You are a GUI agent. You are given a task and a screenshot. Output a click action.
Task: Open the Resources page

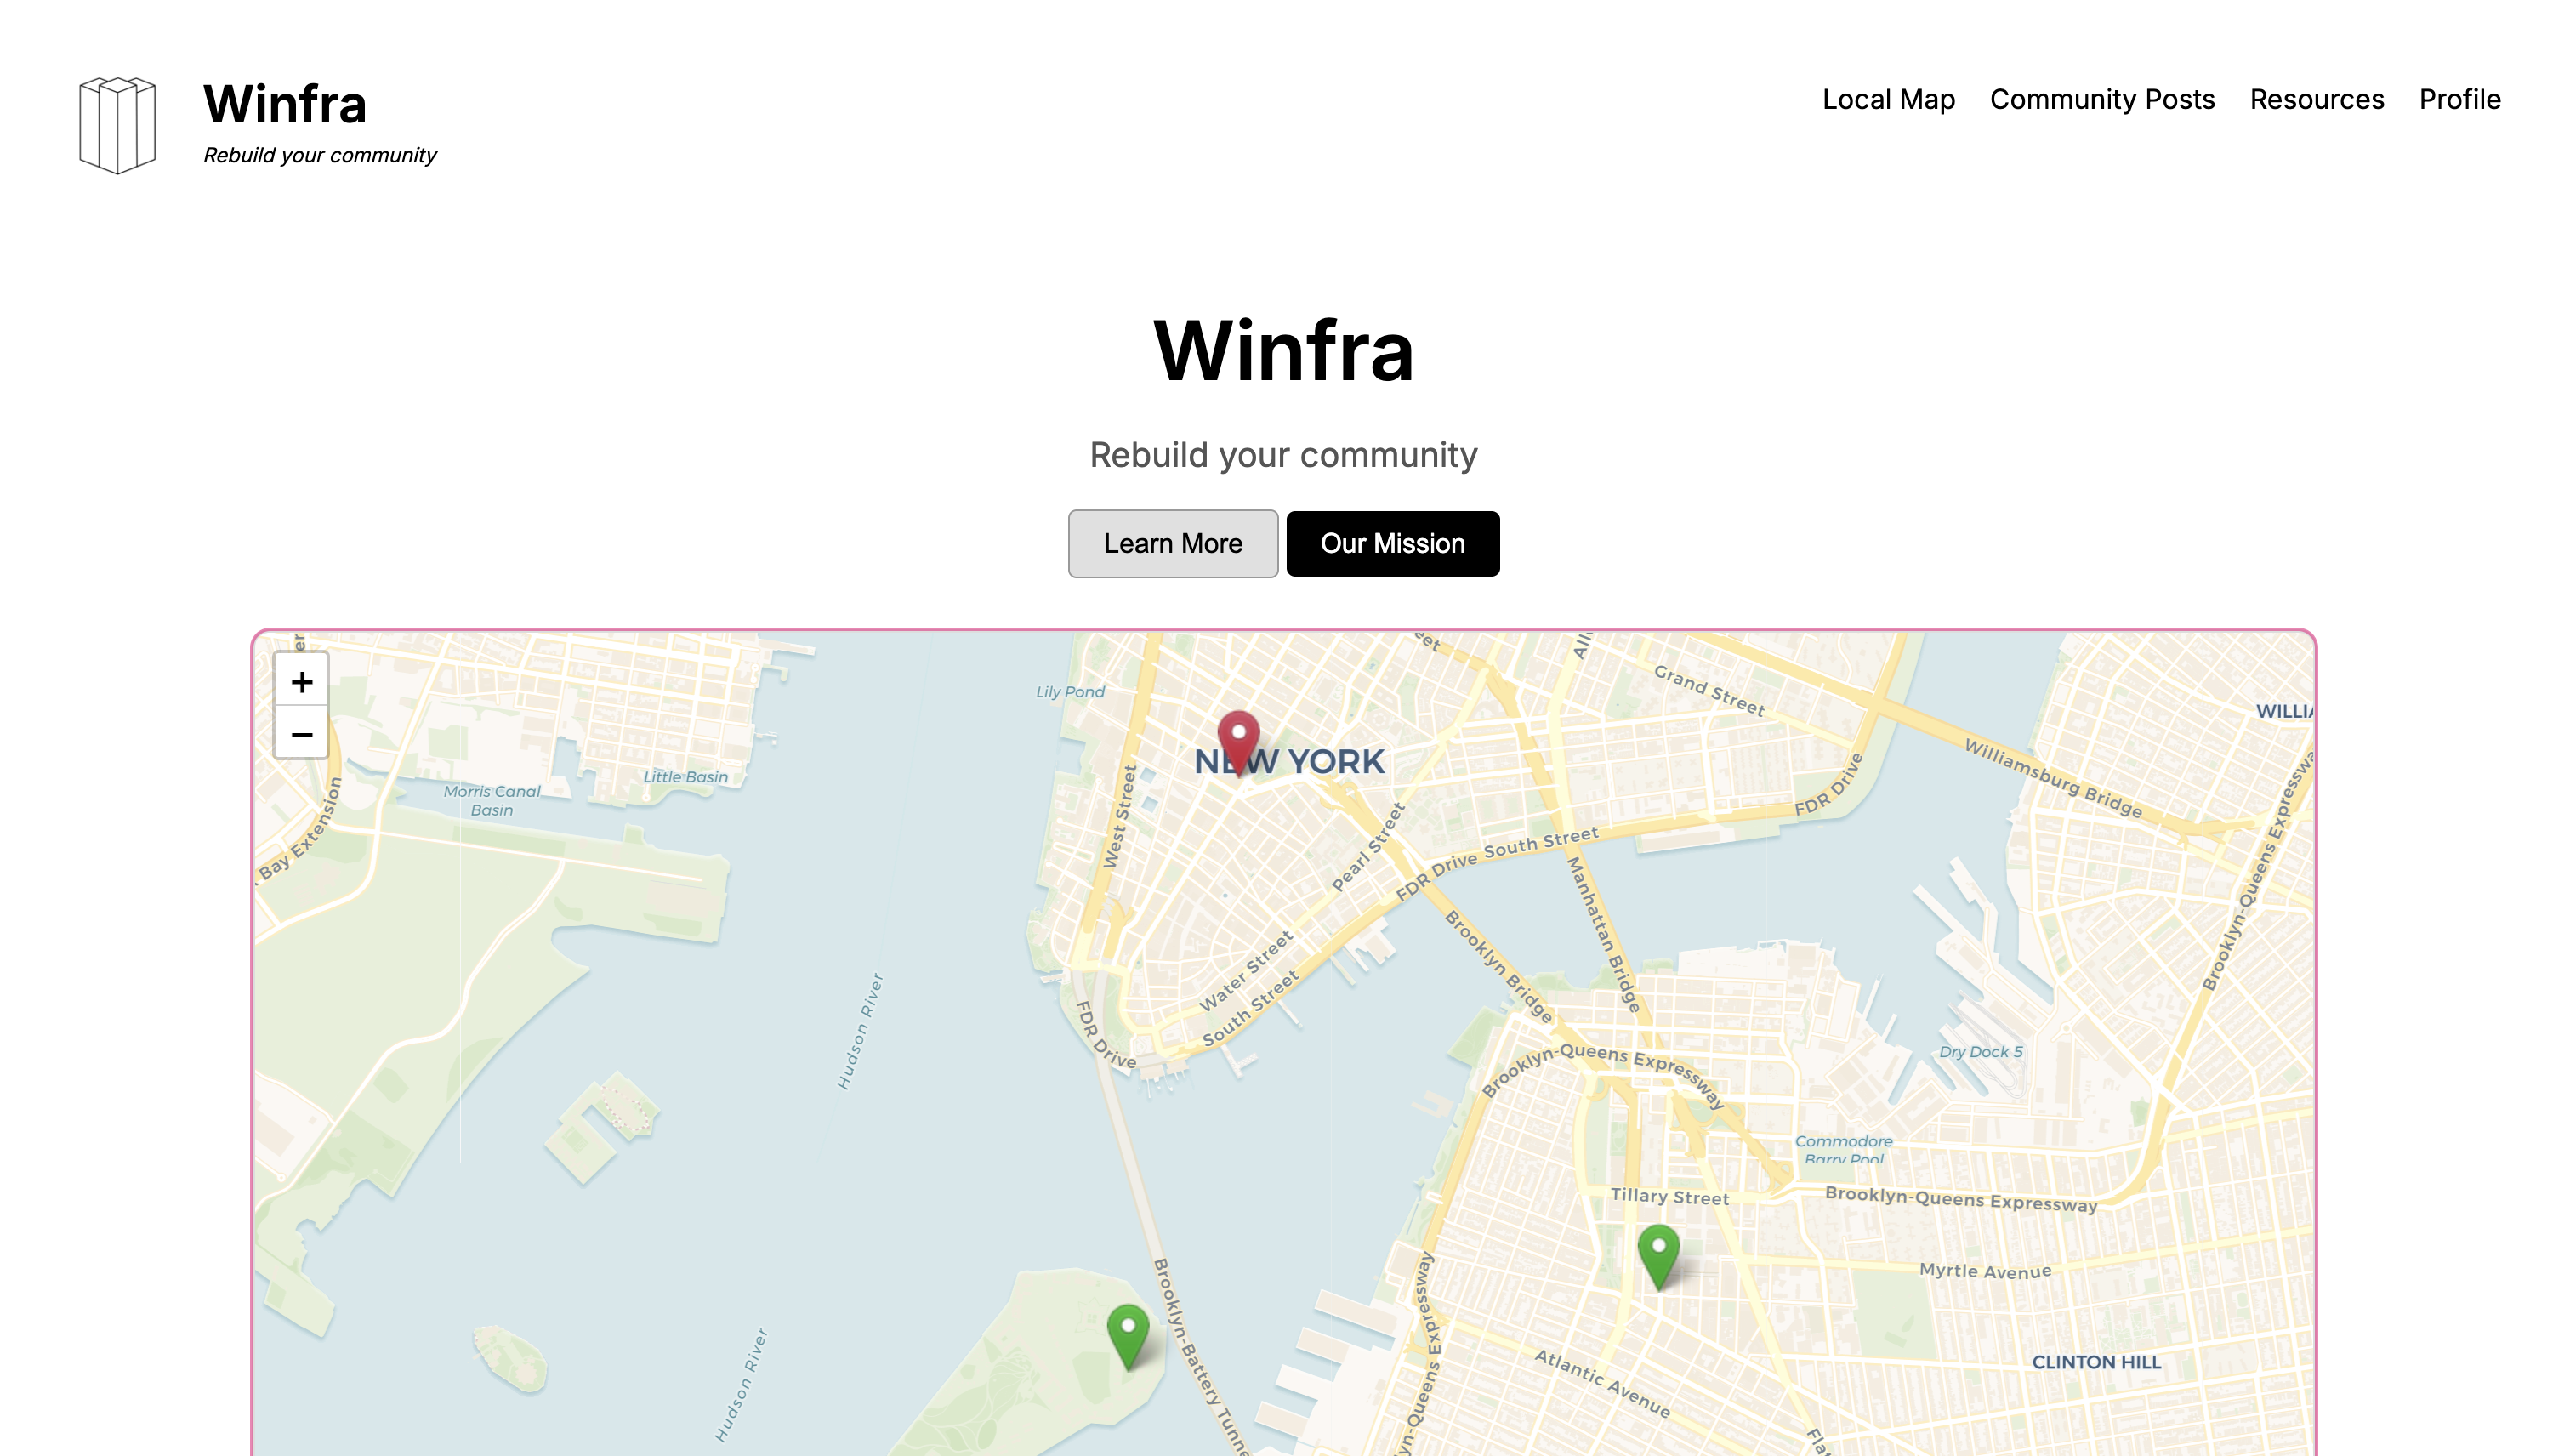tap(2316, 99)
